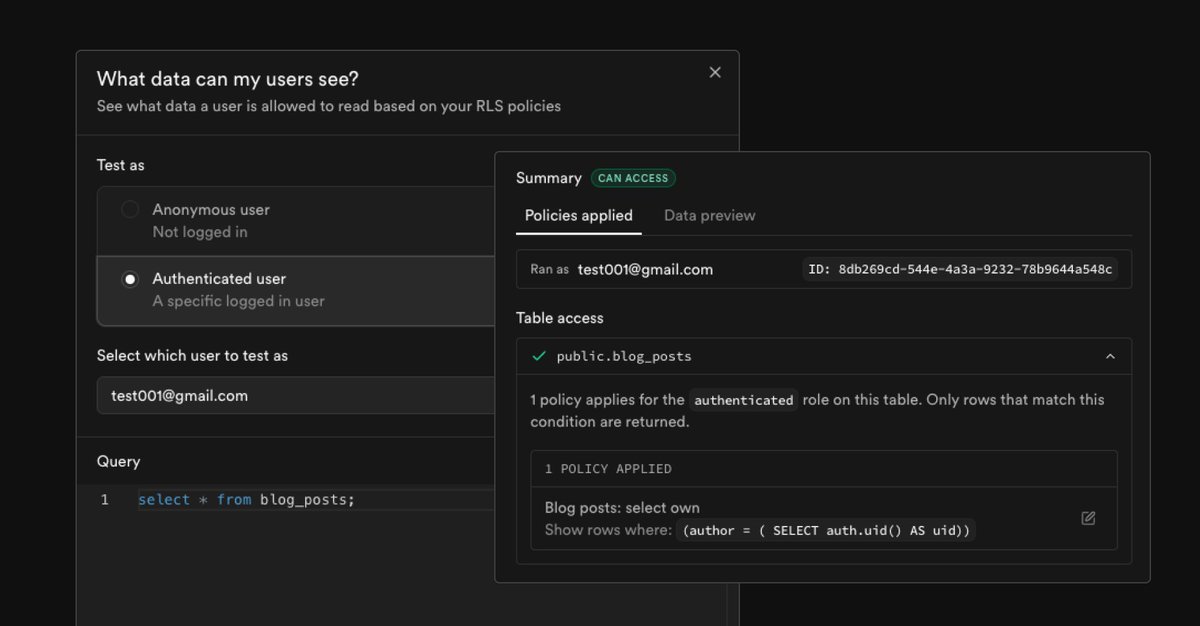Image resolution: width=1200 pixels, height=626 pixels.
Task: Click line number 1 in query editor
Action: coord(104,499)
